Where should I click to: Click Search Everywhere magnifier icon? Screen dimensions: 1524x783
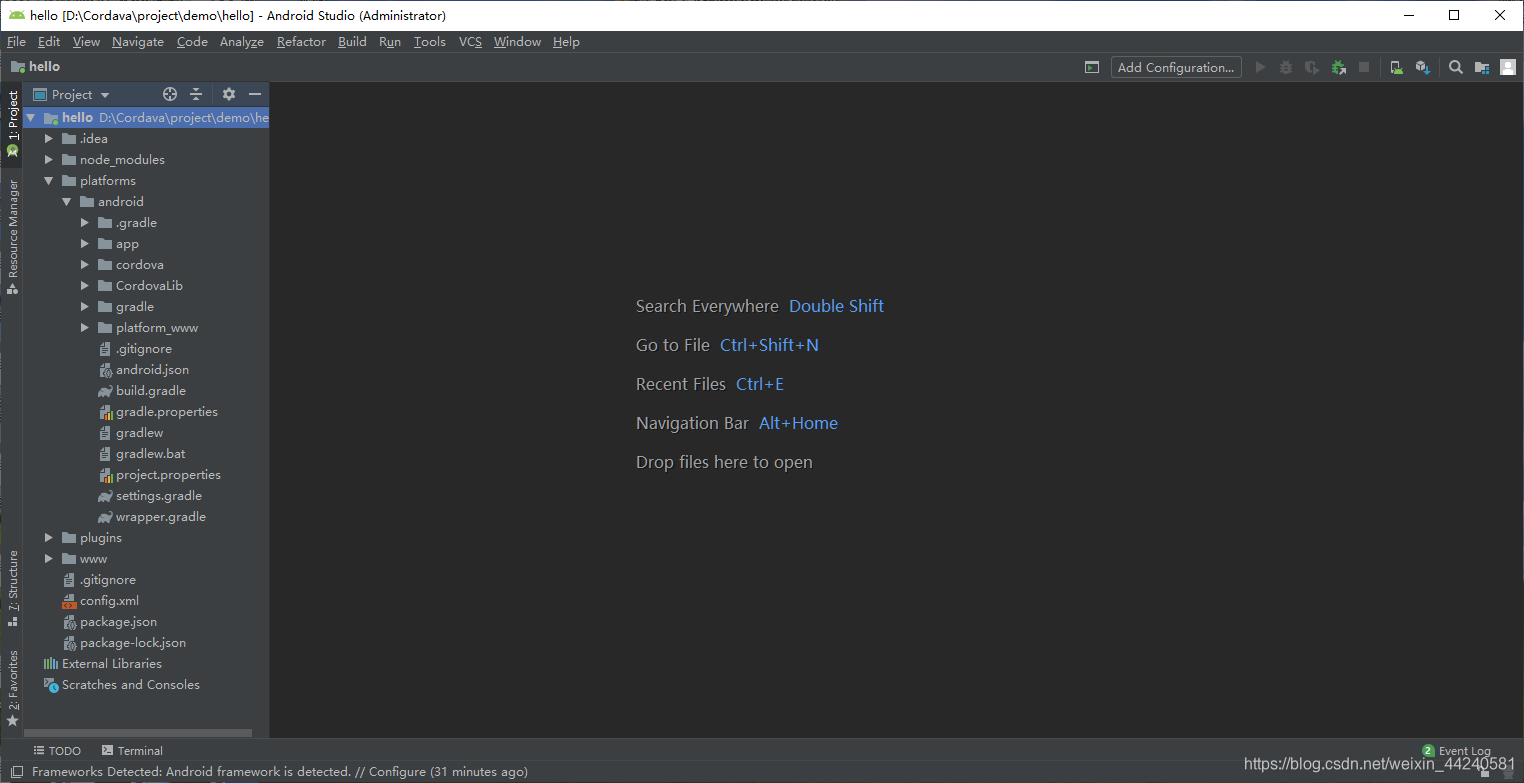[1456, 67]
